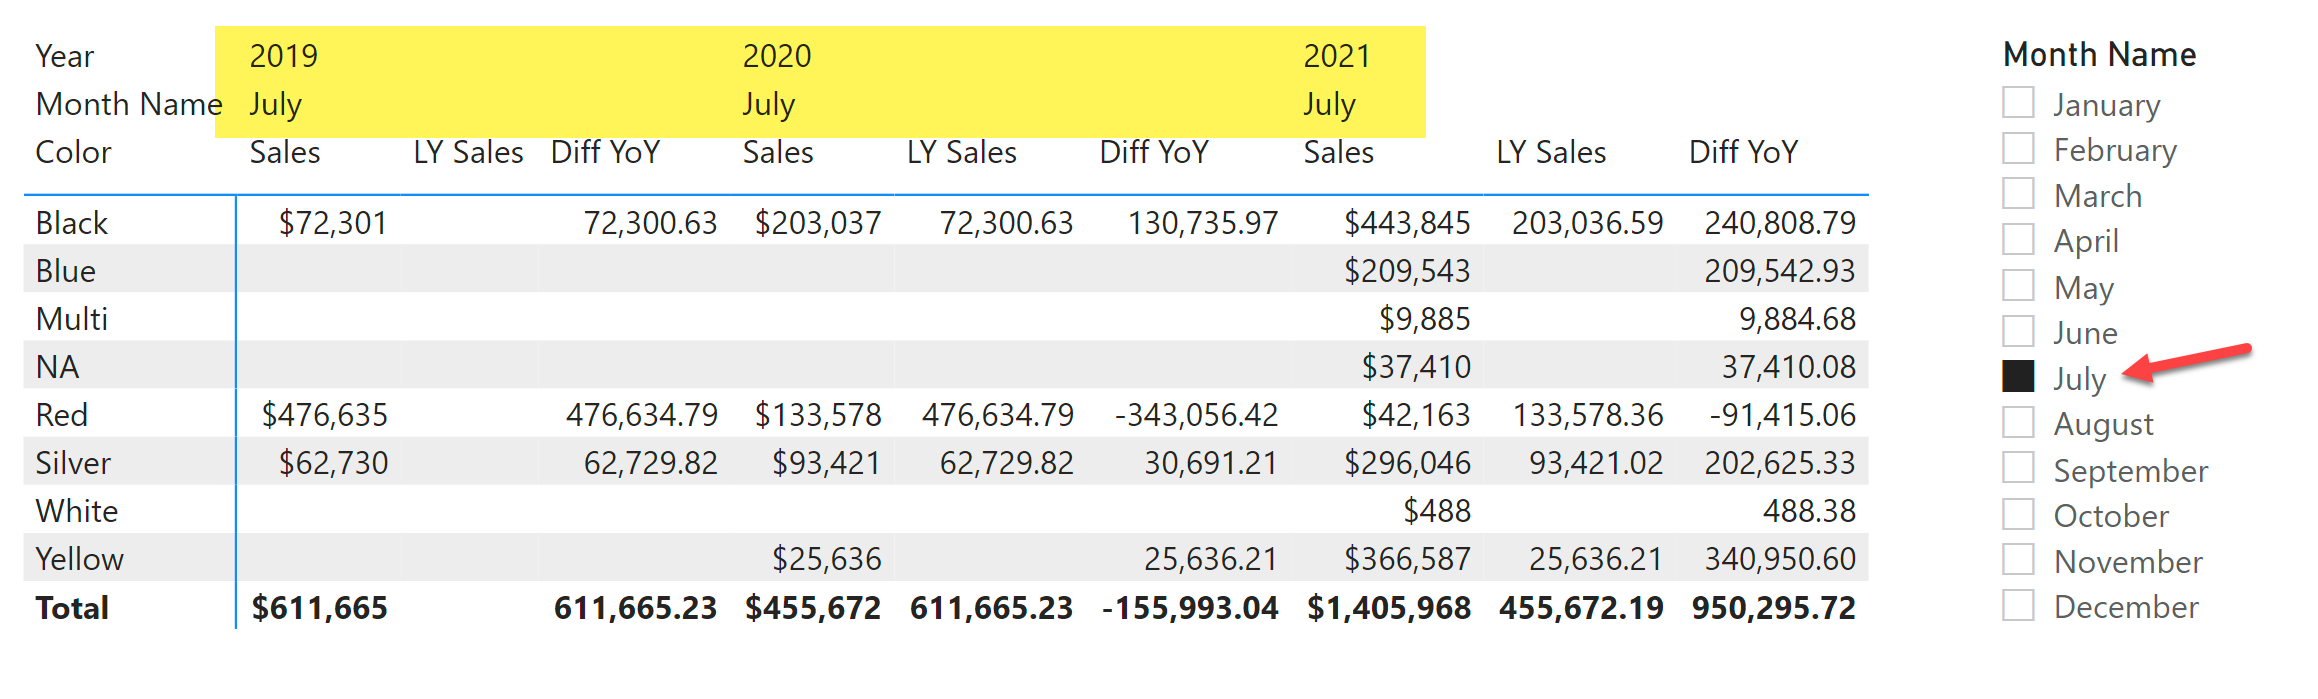Uncheck the July month checkbox
This screenshot has width=2318, height=699.
pos(2018,376)
